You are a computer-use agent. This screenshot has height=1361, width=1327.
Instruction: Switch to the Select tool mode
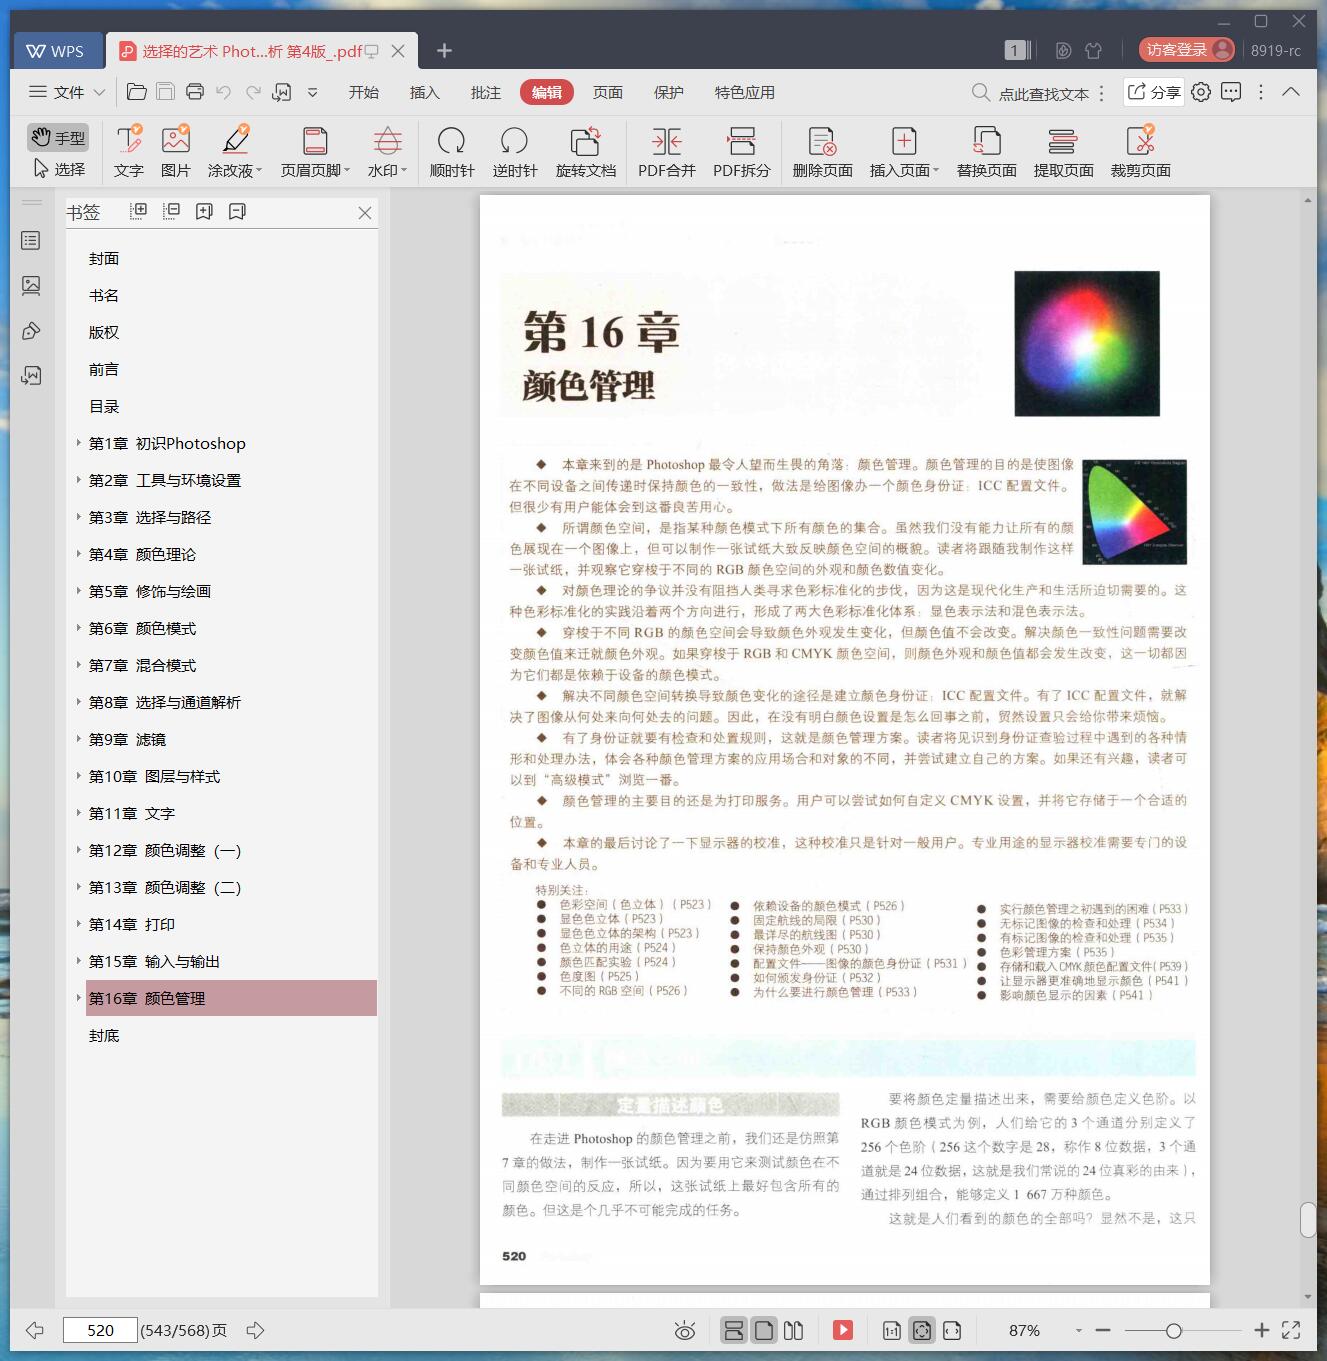pos(58,169)
